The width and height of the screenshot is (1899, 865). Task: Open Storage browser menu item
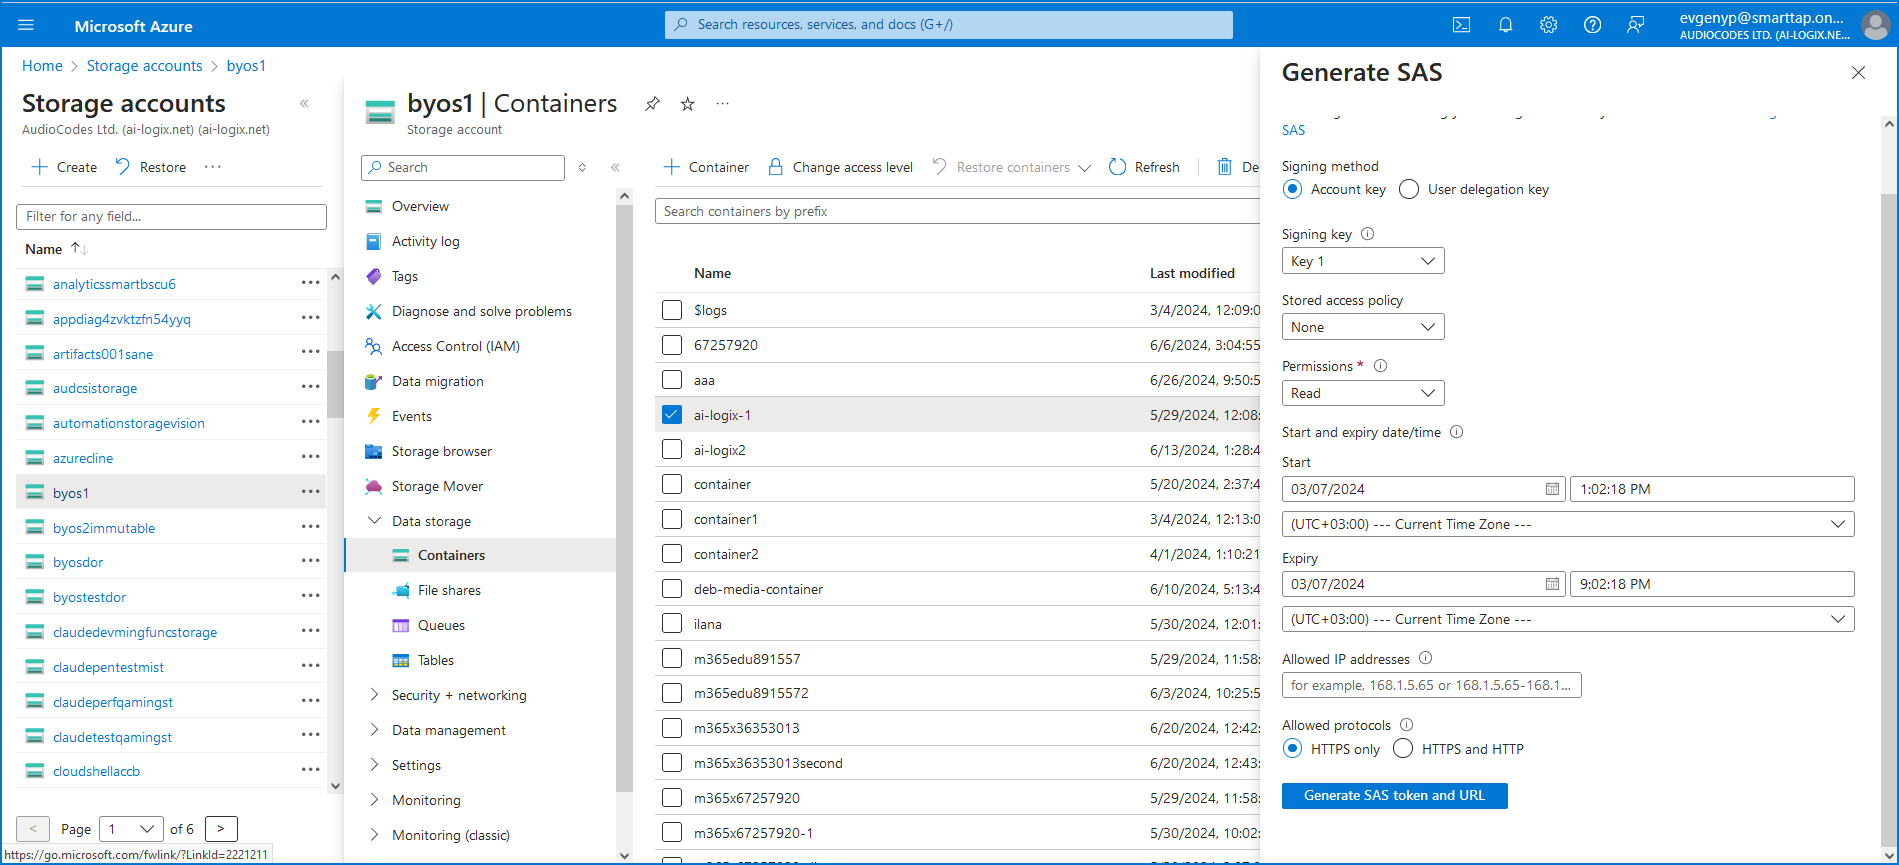(442, 451)
